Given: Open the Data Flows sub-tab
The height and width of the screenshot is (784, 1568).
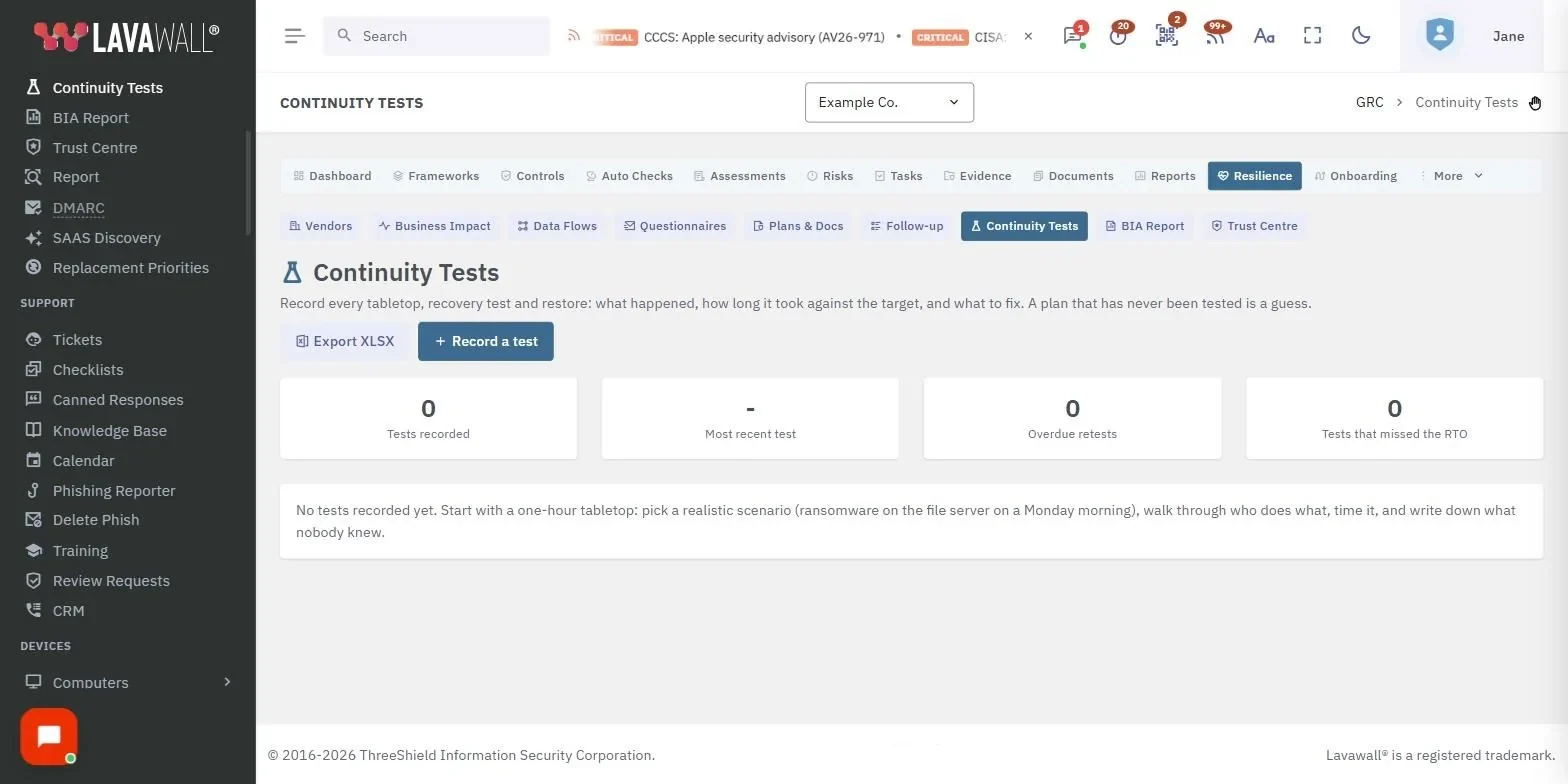Looking at the screenshot, I should 557,226.
